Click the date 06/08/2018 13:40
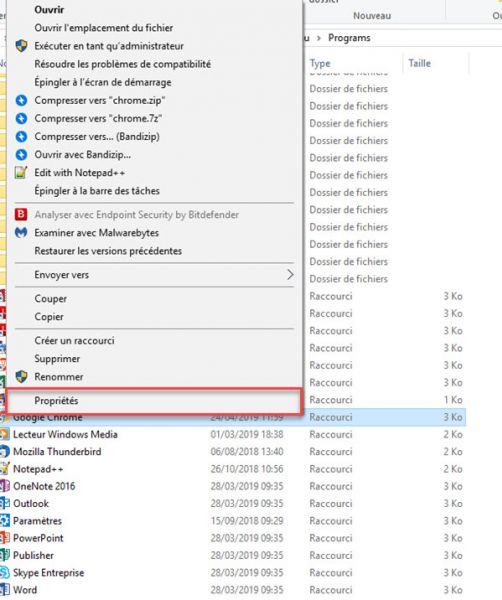Image resolution: width=502 pixels, height=600 pixels. point(247,452)
